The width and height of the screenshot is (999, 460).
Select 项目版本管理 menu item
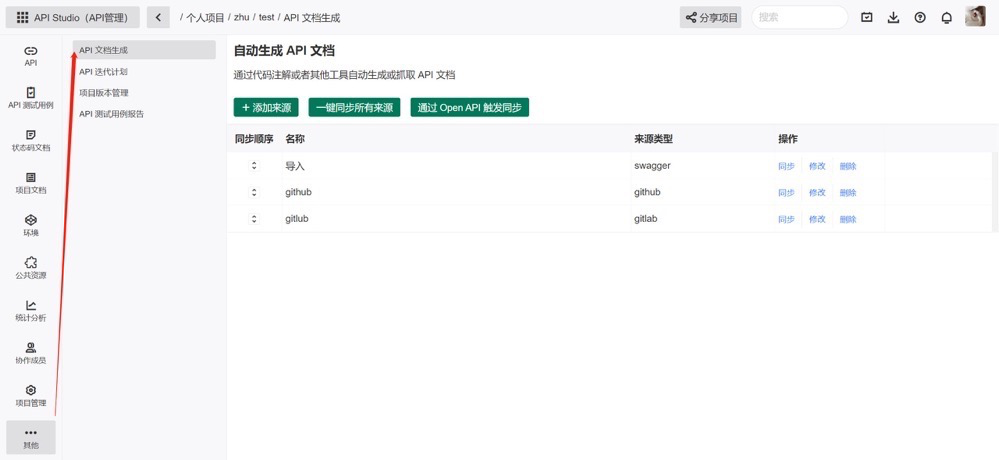[103, 93]
